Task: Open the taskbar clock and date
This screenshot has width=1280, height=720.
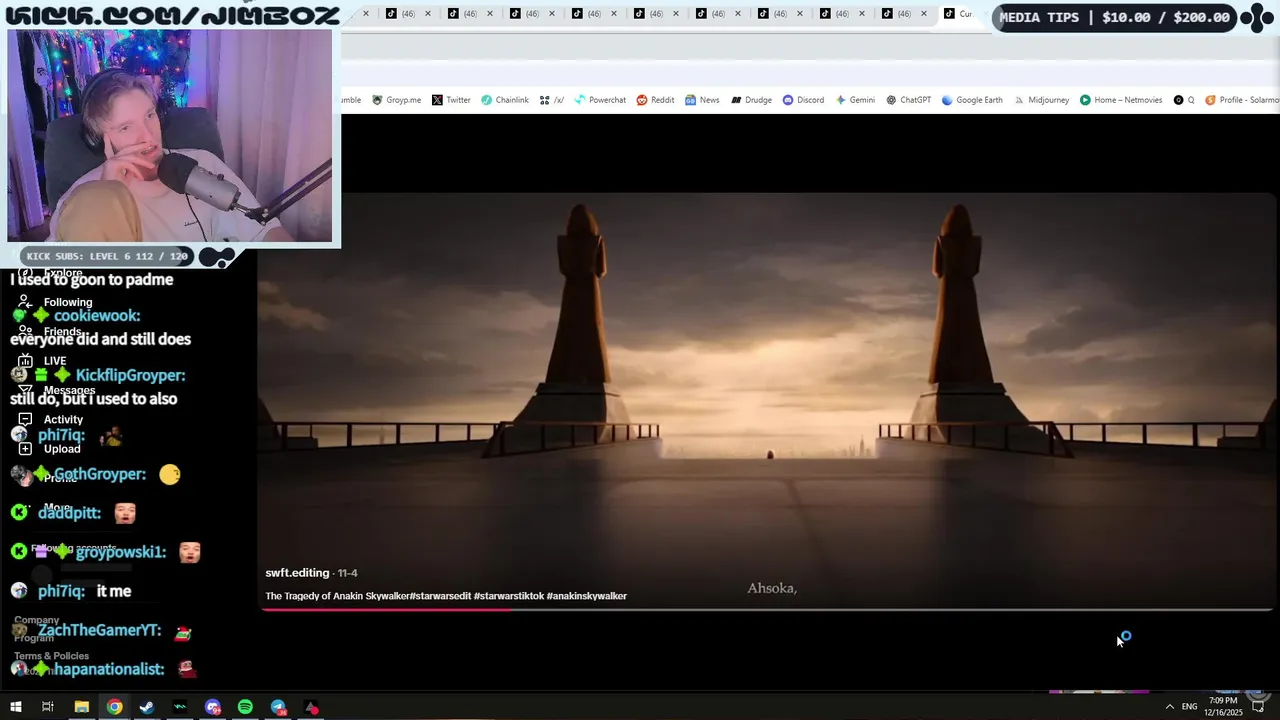Action: (x=1223, y=706)
